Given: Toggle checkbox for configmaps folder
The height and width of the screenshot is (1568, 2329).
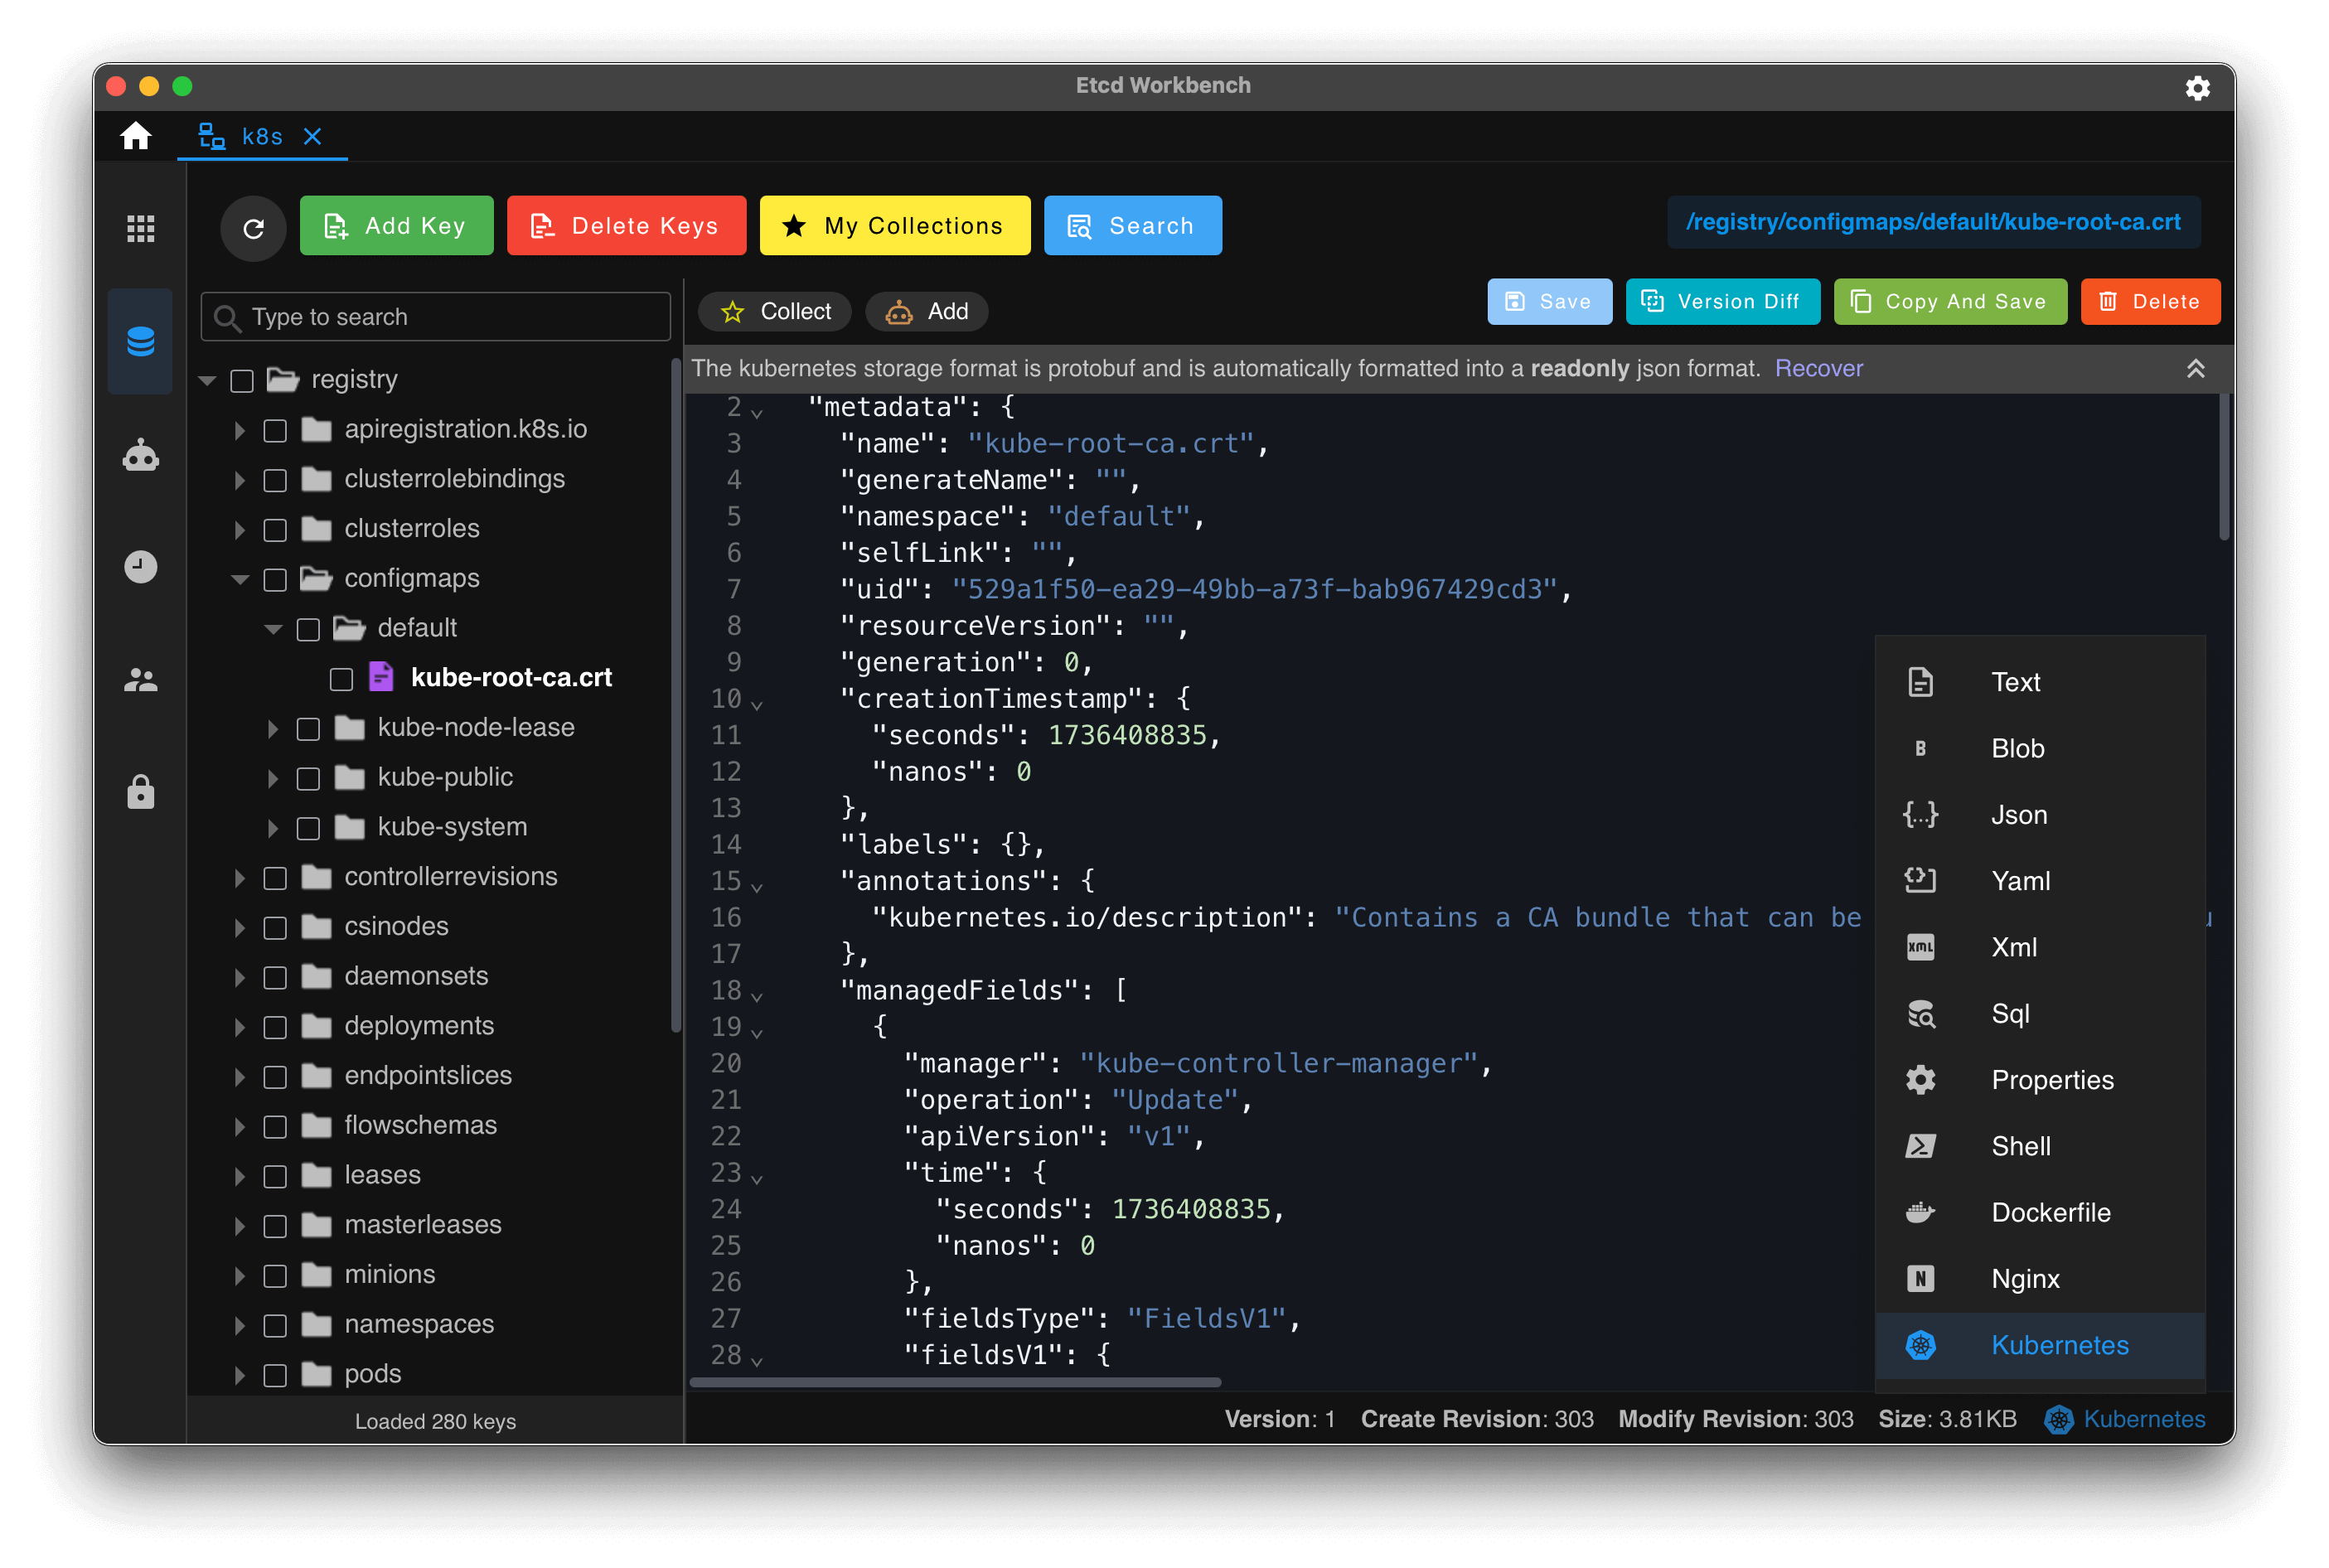Looking at the screenshot, I should 282,578.
